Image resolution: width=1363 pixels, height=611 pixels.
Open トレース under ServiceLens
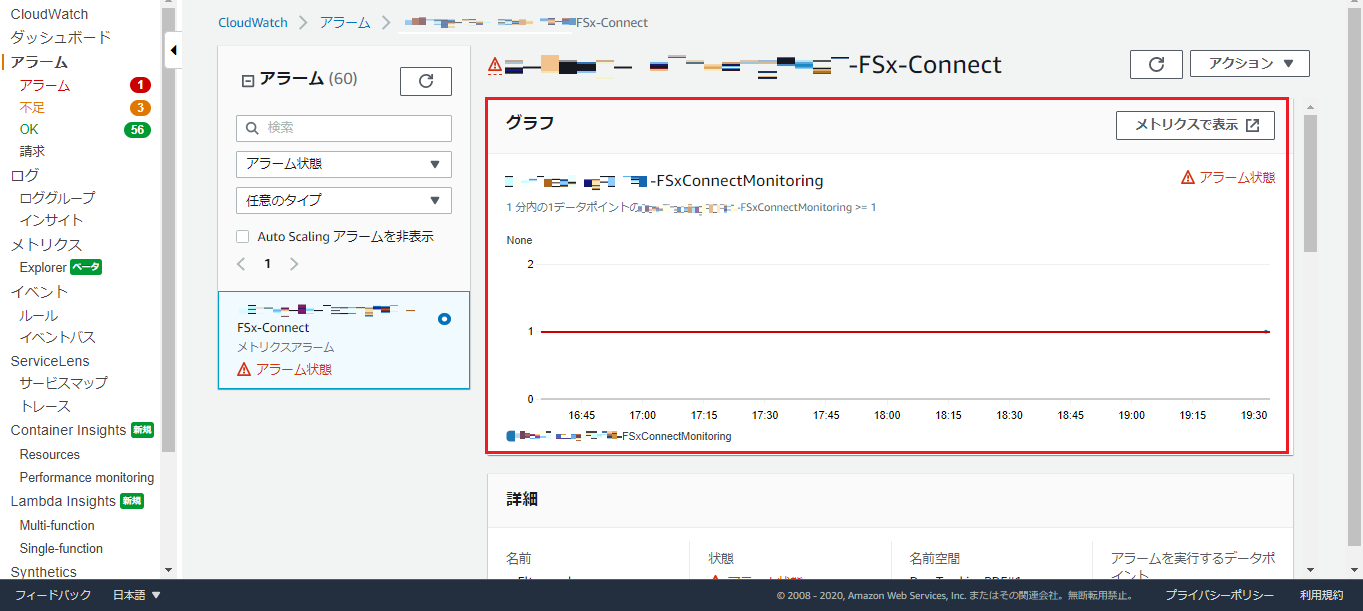(x=45, y=407)
